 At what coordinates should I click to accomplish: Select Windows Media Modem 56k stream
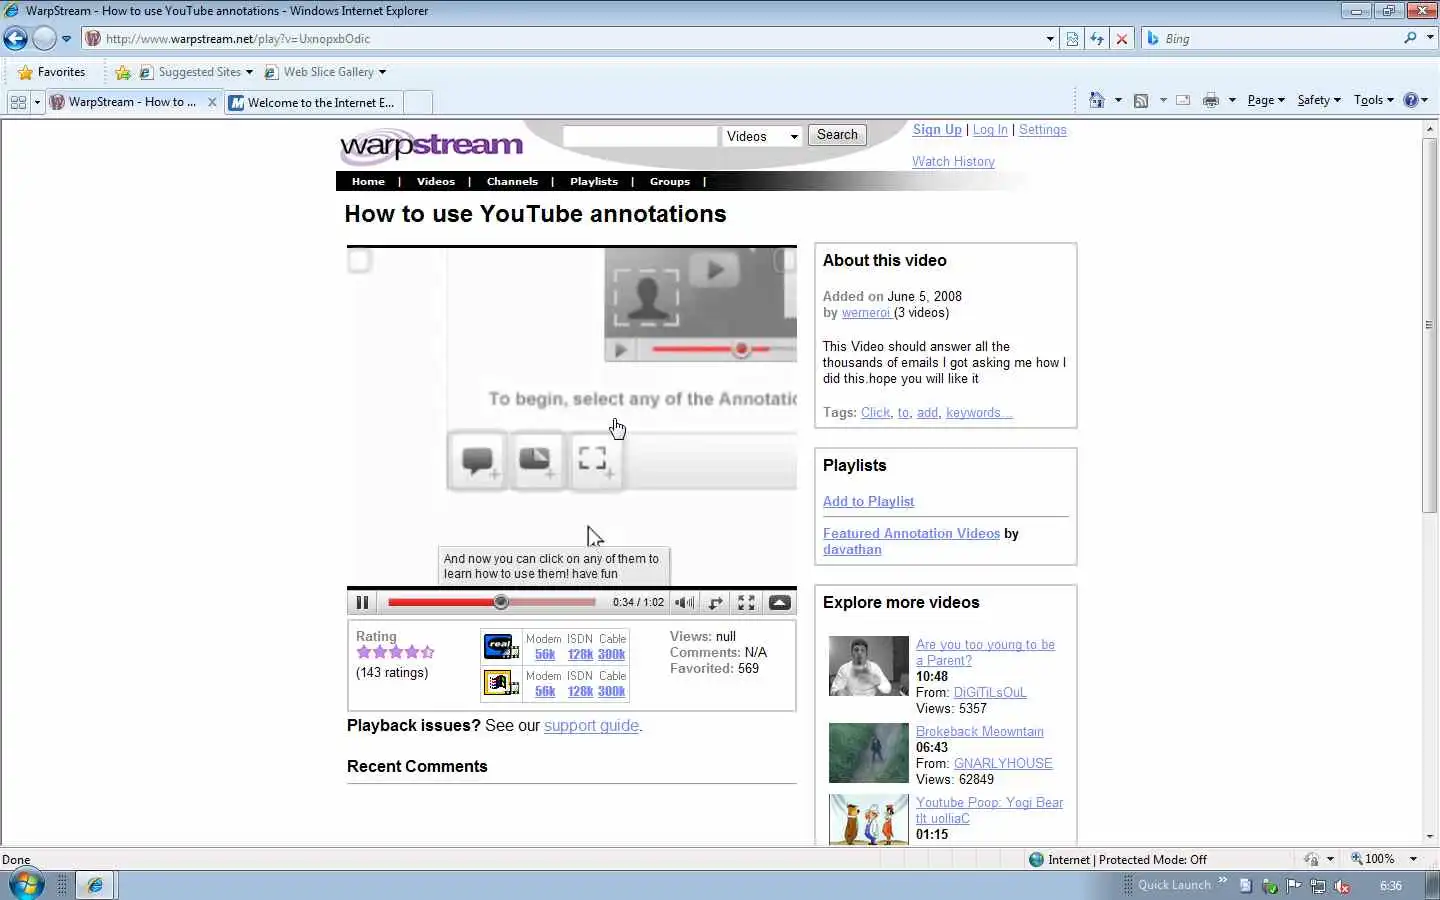(x=545, y=691)
